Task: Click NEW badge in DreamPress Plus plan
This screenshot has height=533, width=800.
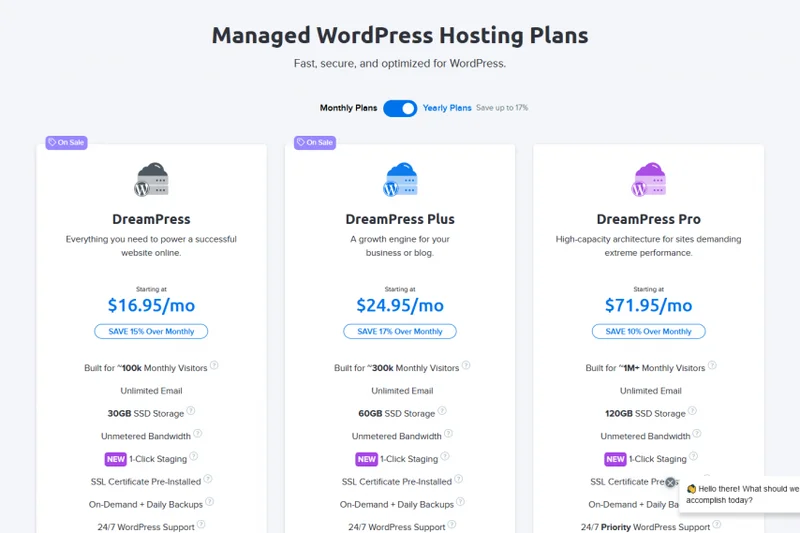Action: 367,459
